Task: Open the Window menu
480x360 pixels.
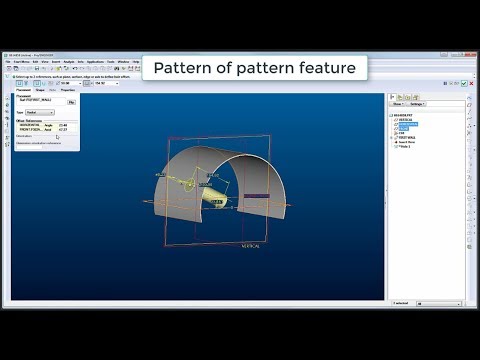Action: [123, 62]
